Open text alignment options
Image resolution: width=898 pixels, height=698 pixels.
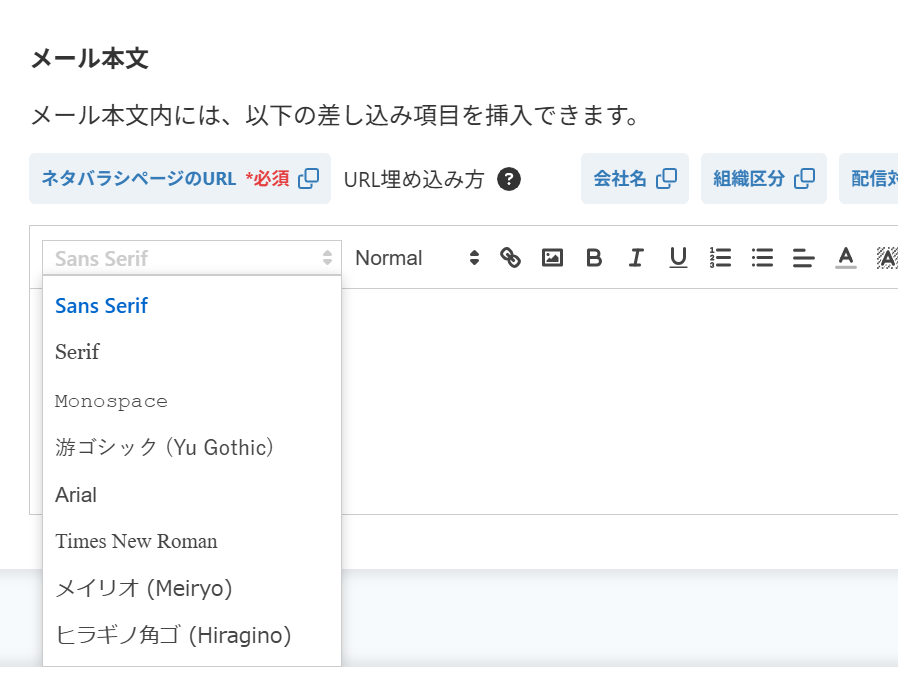tap(804, 258)
